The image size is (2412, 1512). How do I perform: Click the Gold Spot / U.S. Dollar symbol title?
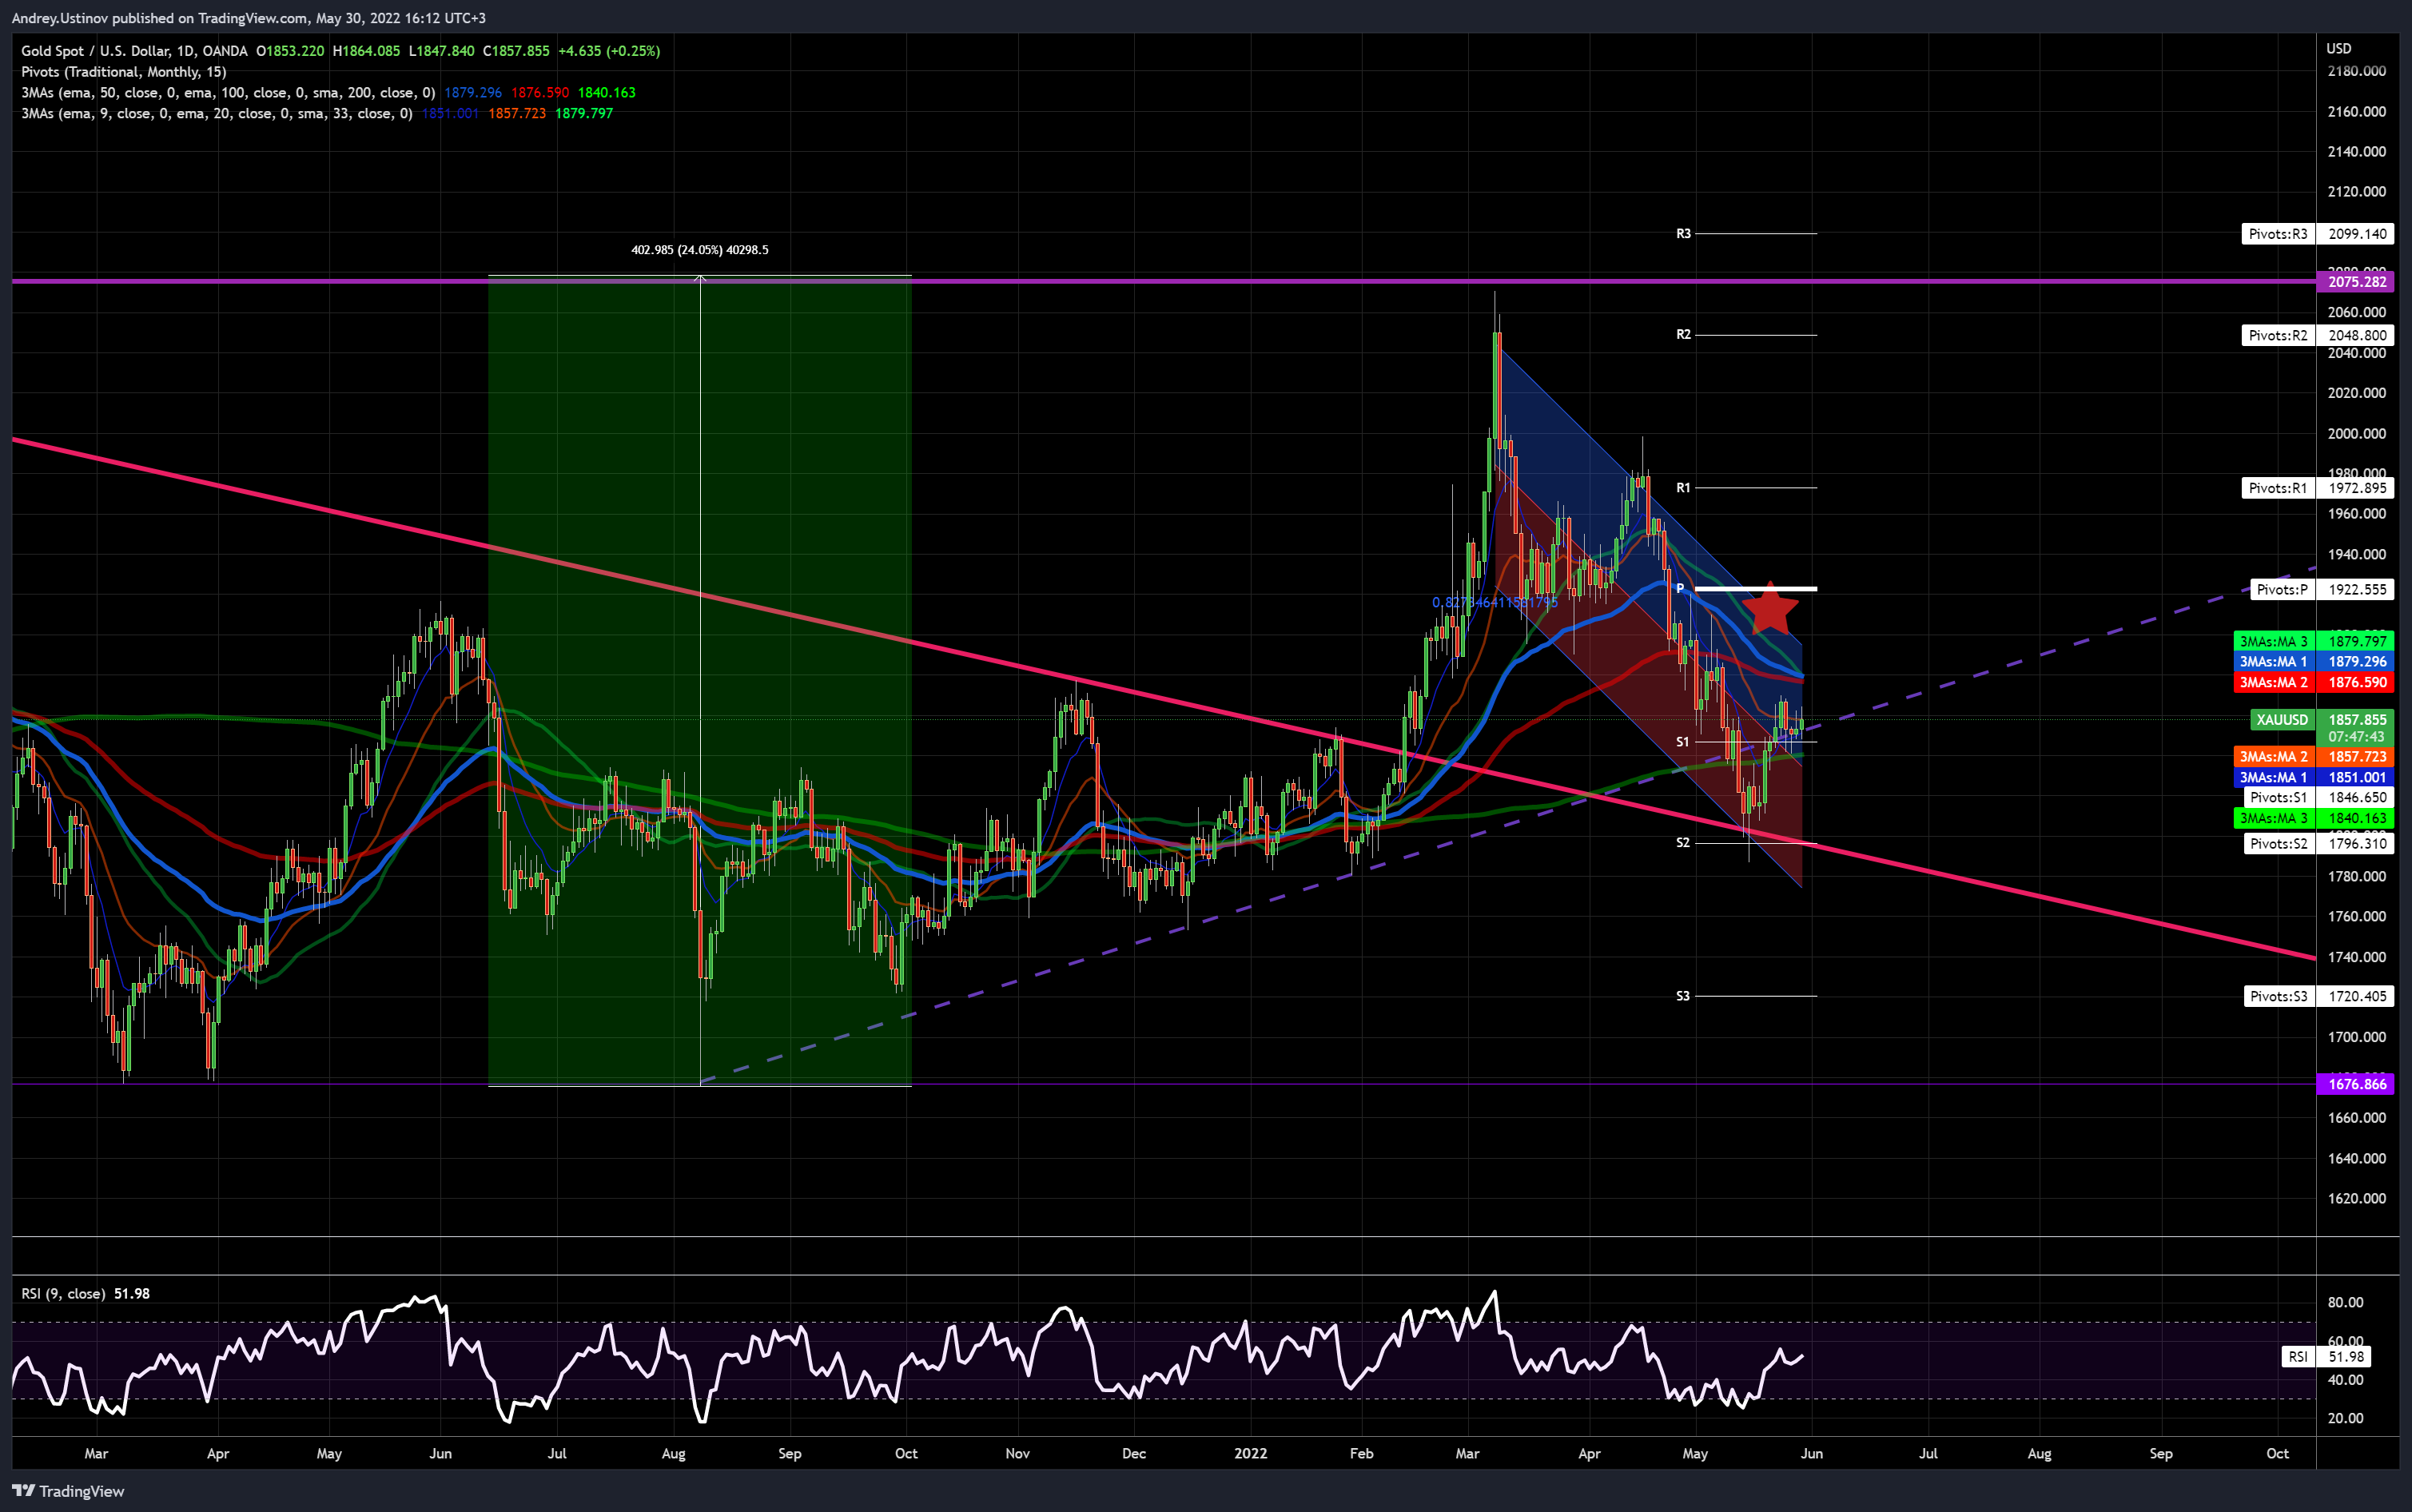coord(134,51)
